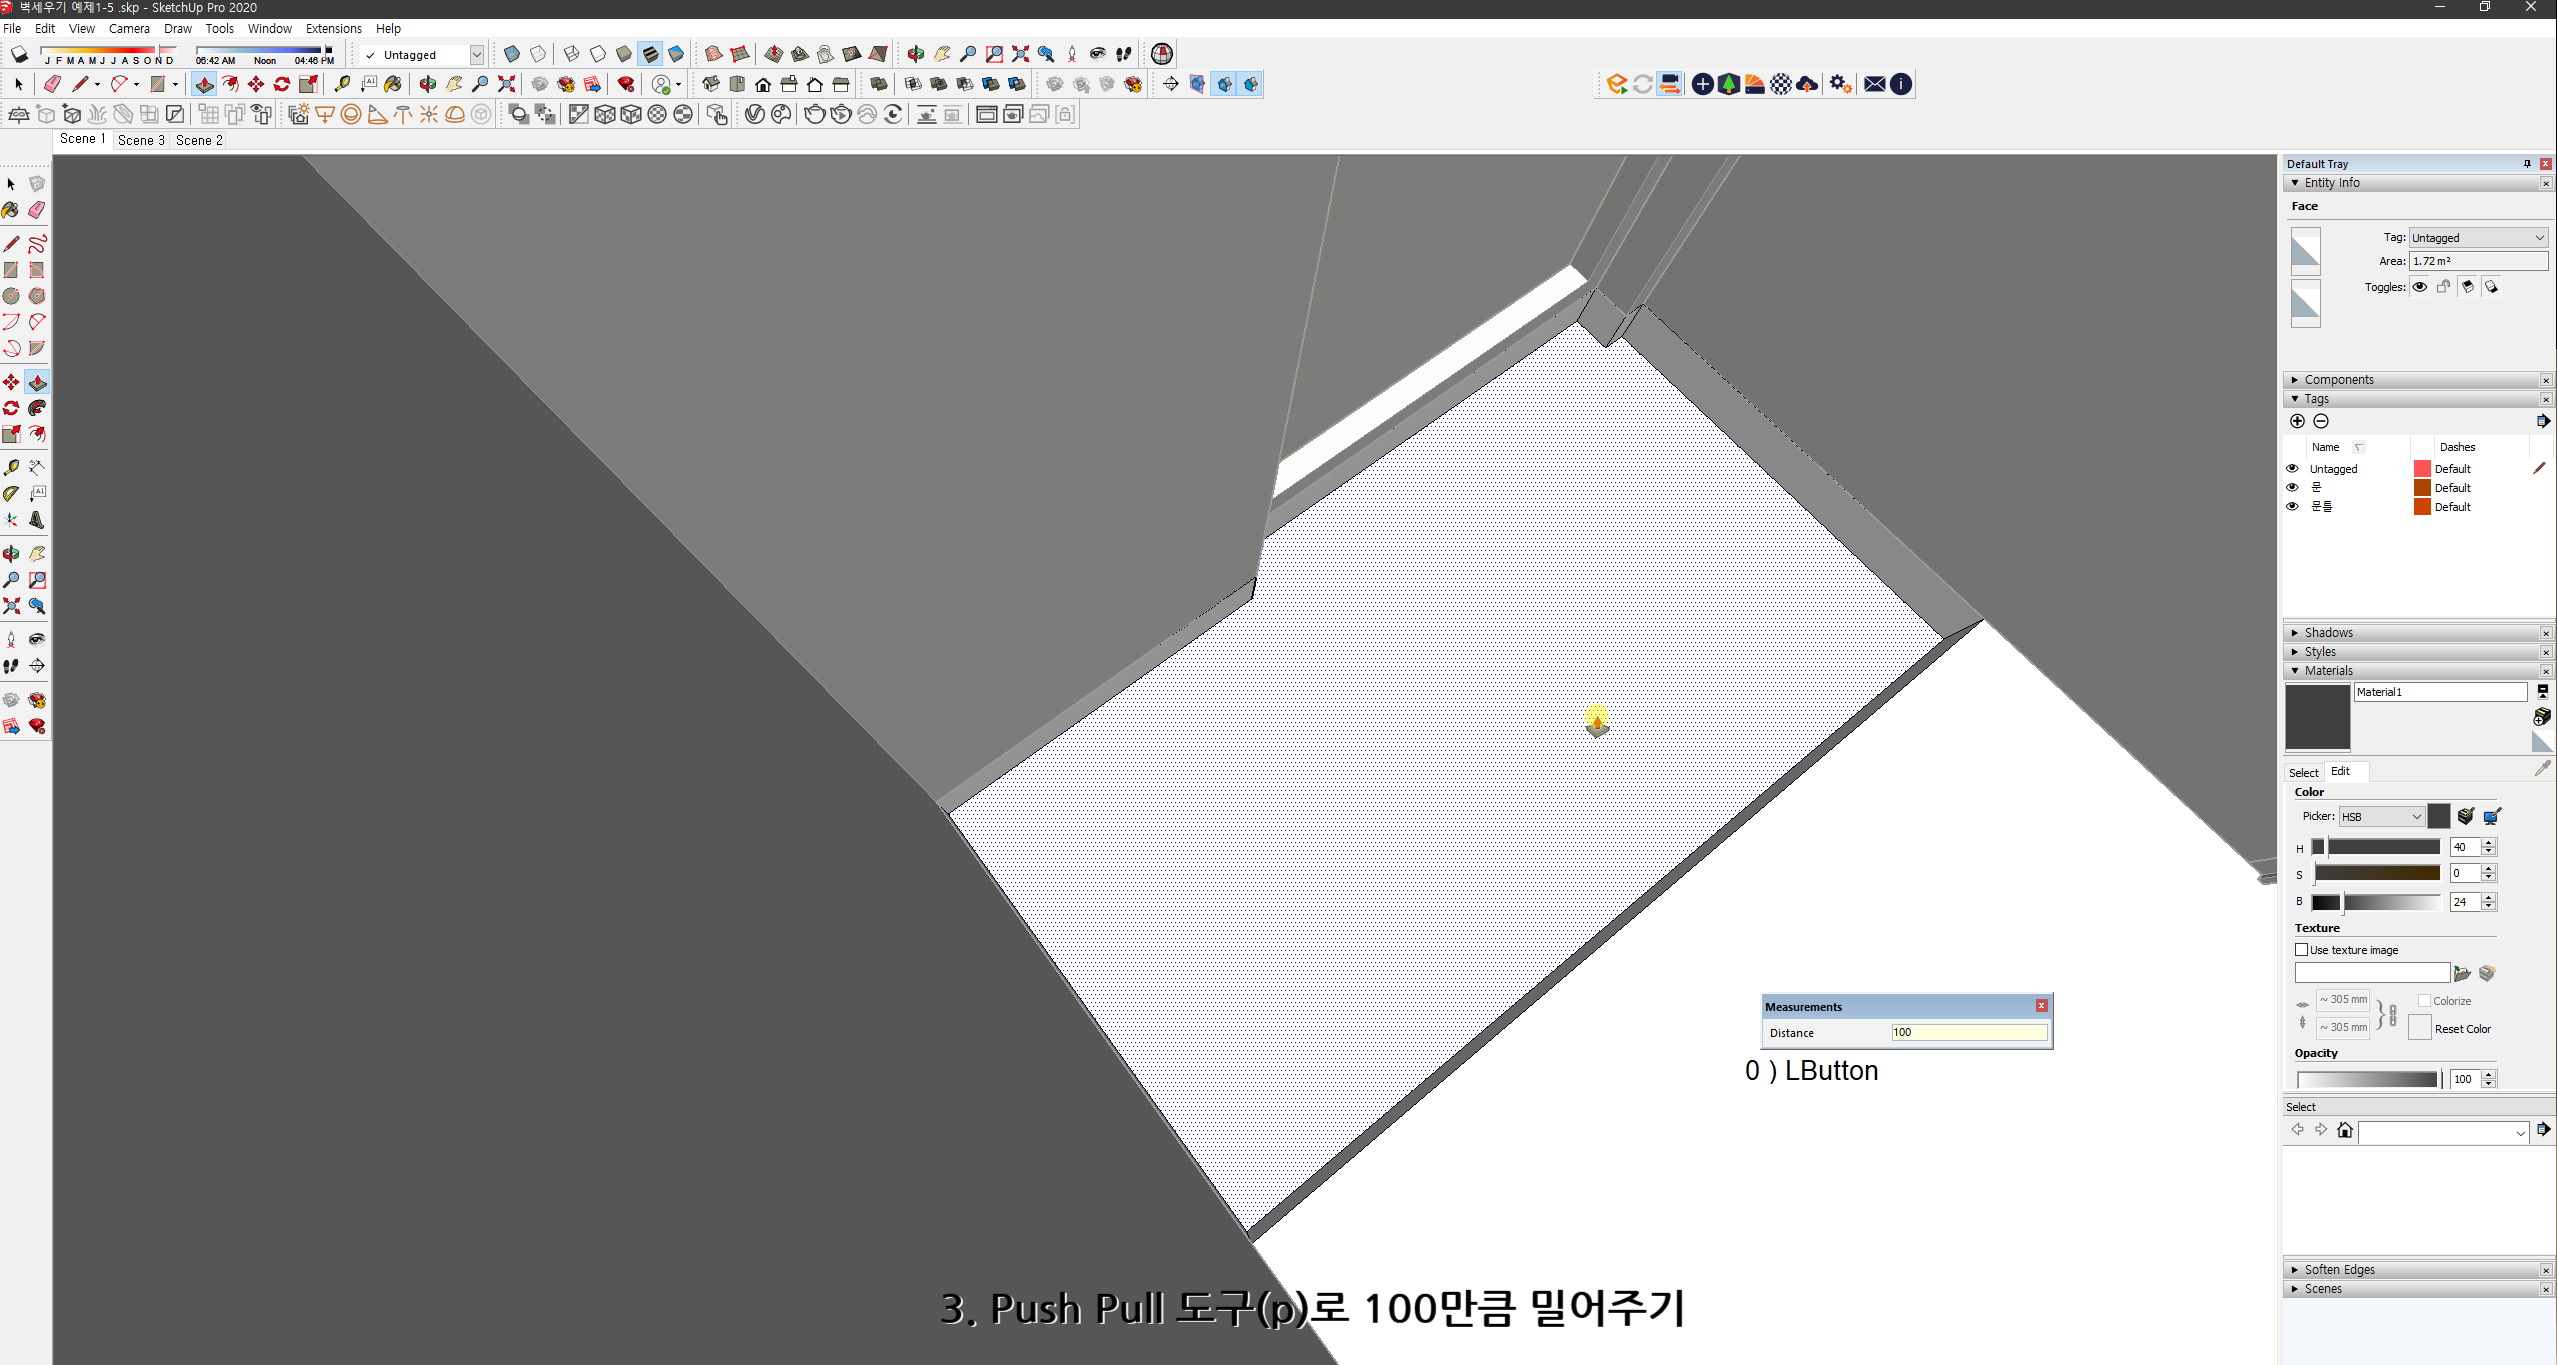The height and width of the screenshot is (1365, 2557).
Task: Expand the Components panel
Action: coord(2296,379)
